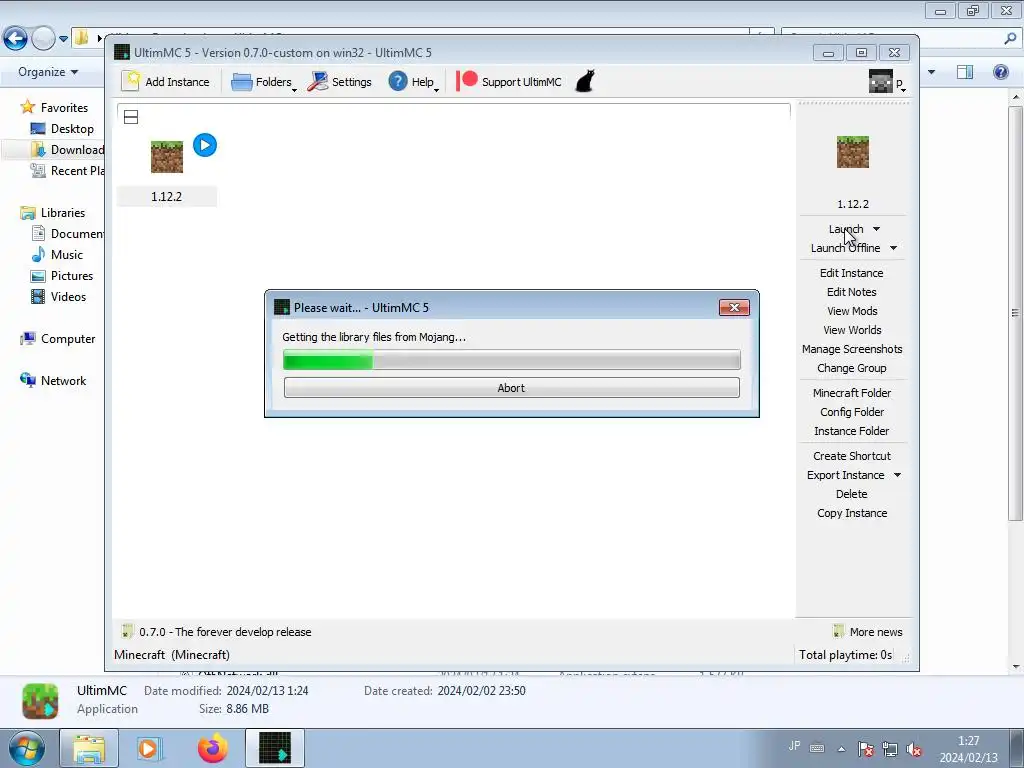Select Recent Places in Explorer sidebar
Screen dimensions: 1024x768
click(x=68, y=170)
